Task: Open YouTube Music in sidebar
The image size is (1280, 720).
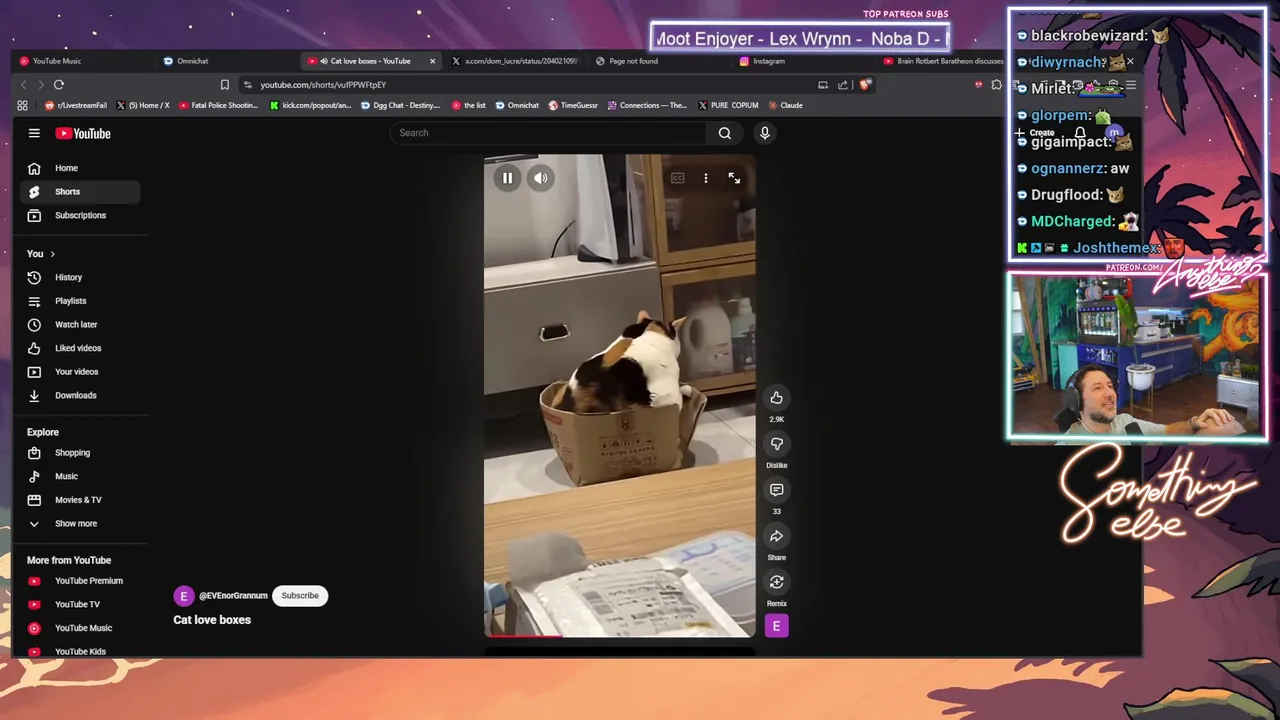Action: point(80,628)
